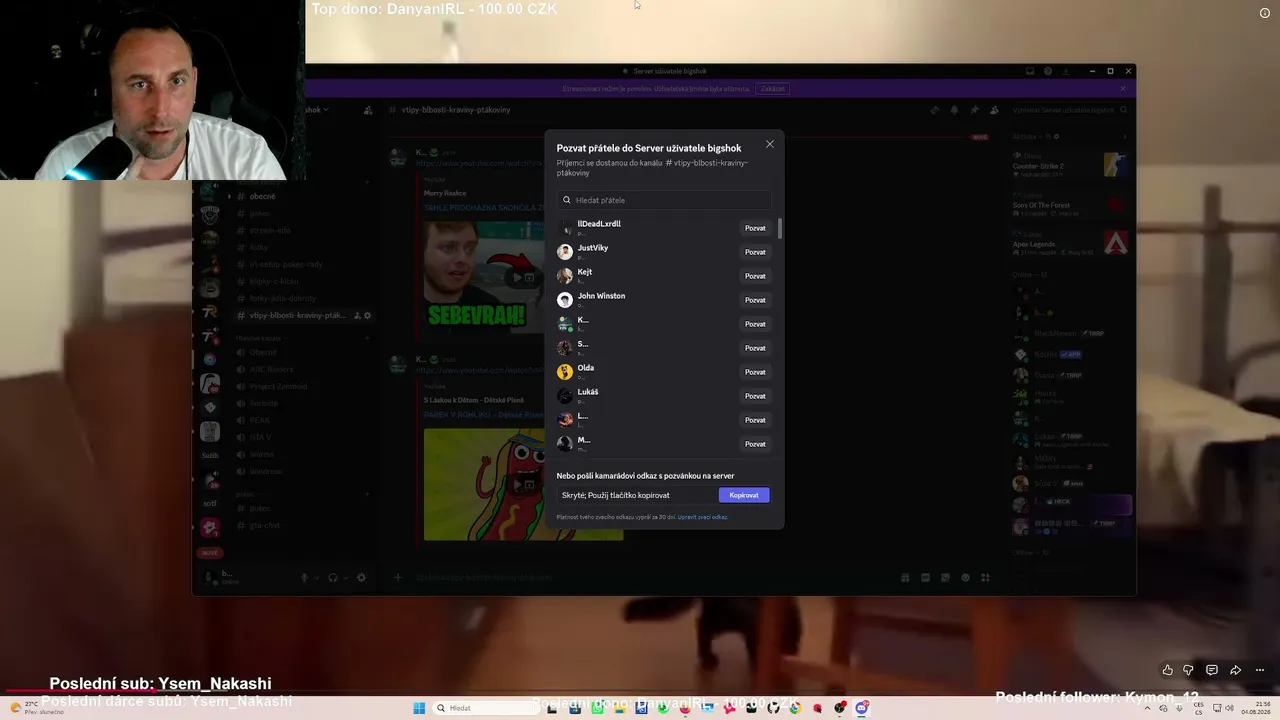Disable streamer mode with Zakázat

773,88
